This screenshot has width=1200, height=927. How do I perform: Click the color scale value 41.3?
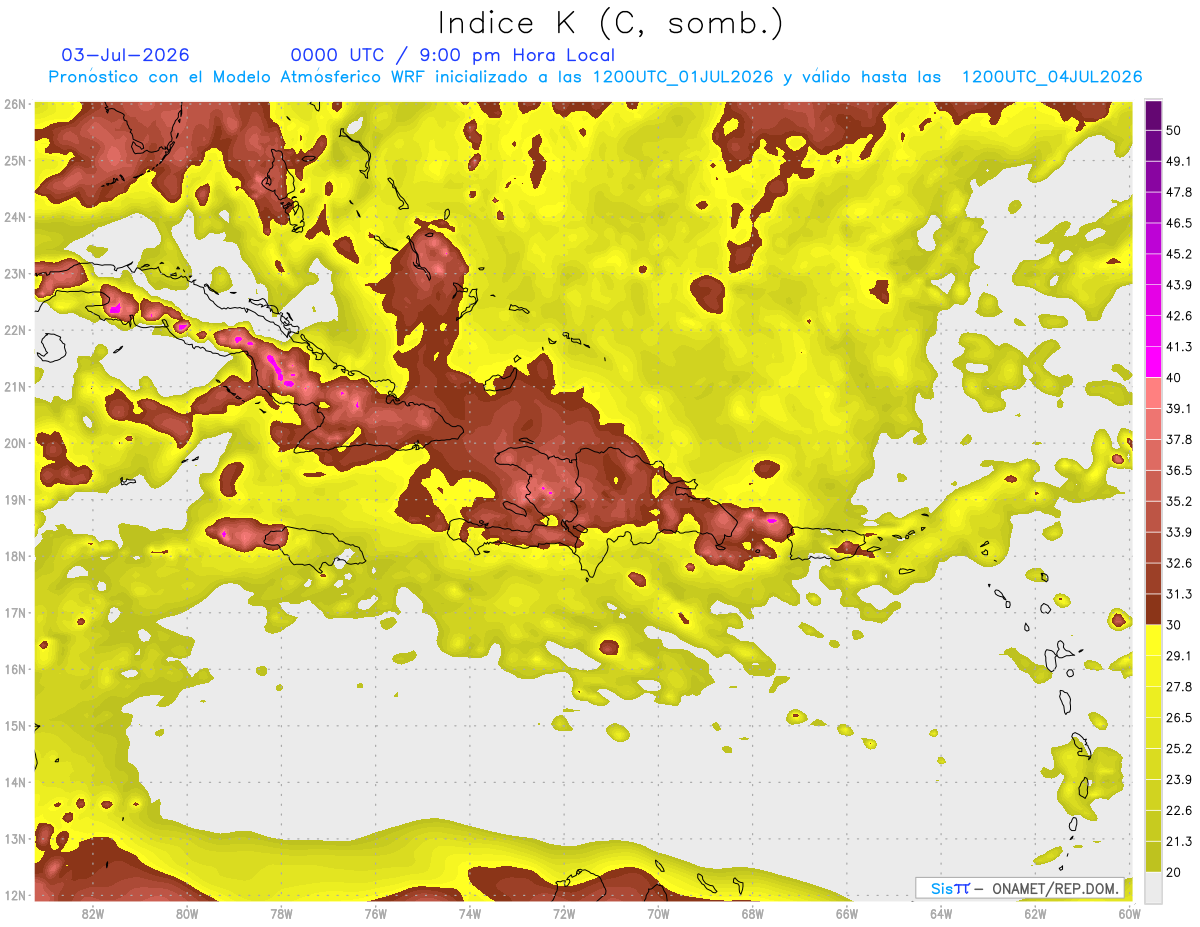(1179, 347)
